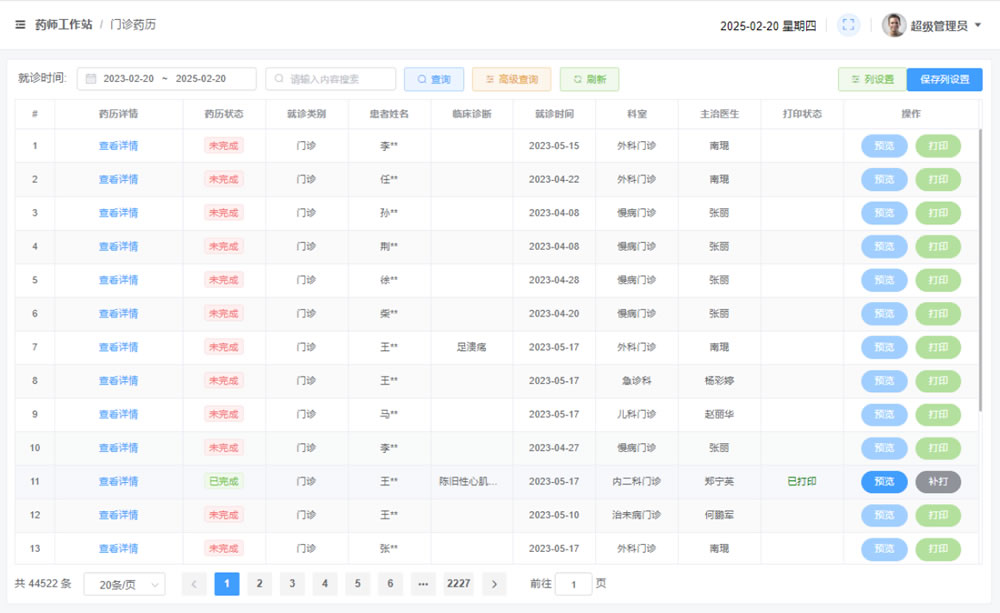Viewport: 1000px width, 613px height.
Task: Go to next page arrow
Action: 494,584
